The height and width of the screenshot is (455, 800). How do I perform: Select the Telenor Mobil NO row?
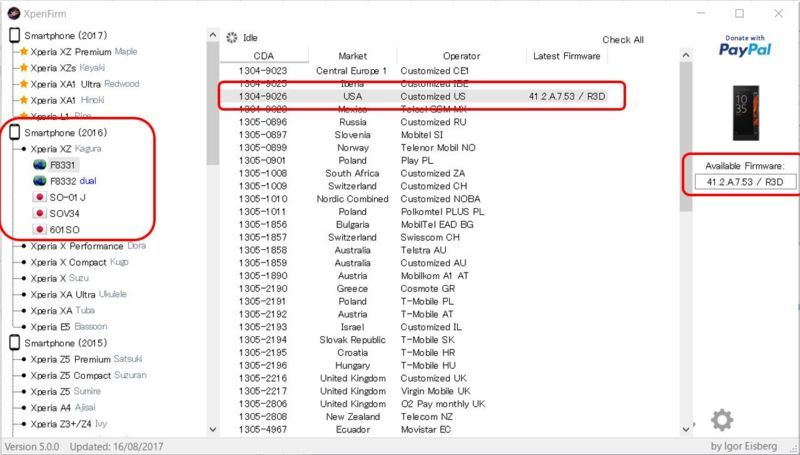[414, 147]
